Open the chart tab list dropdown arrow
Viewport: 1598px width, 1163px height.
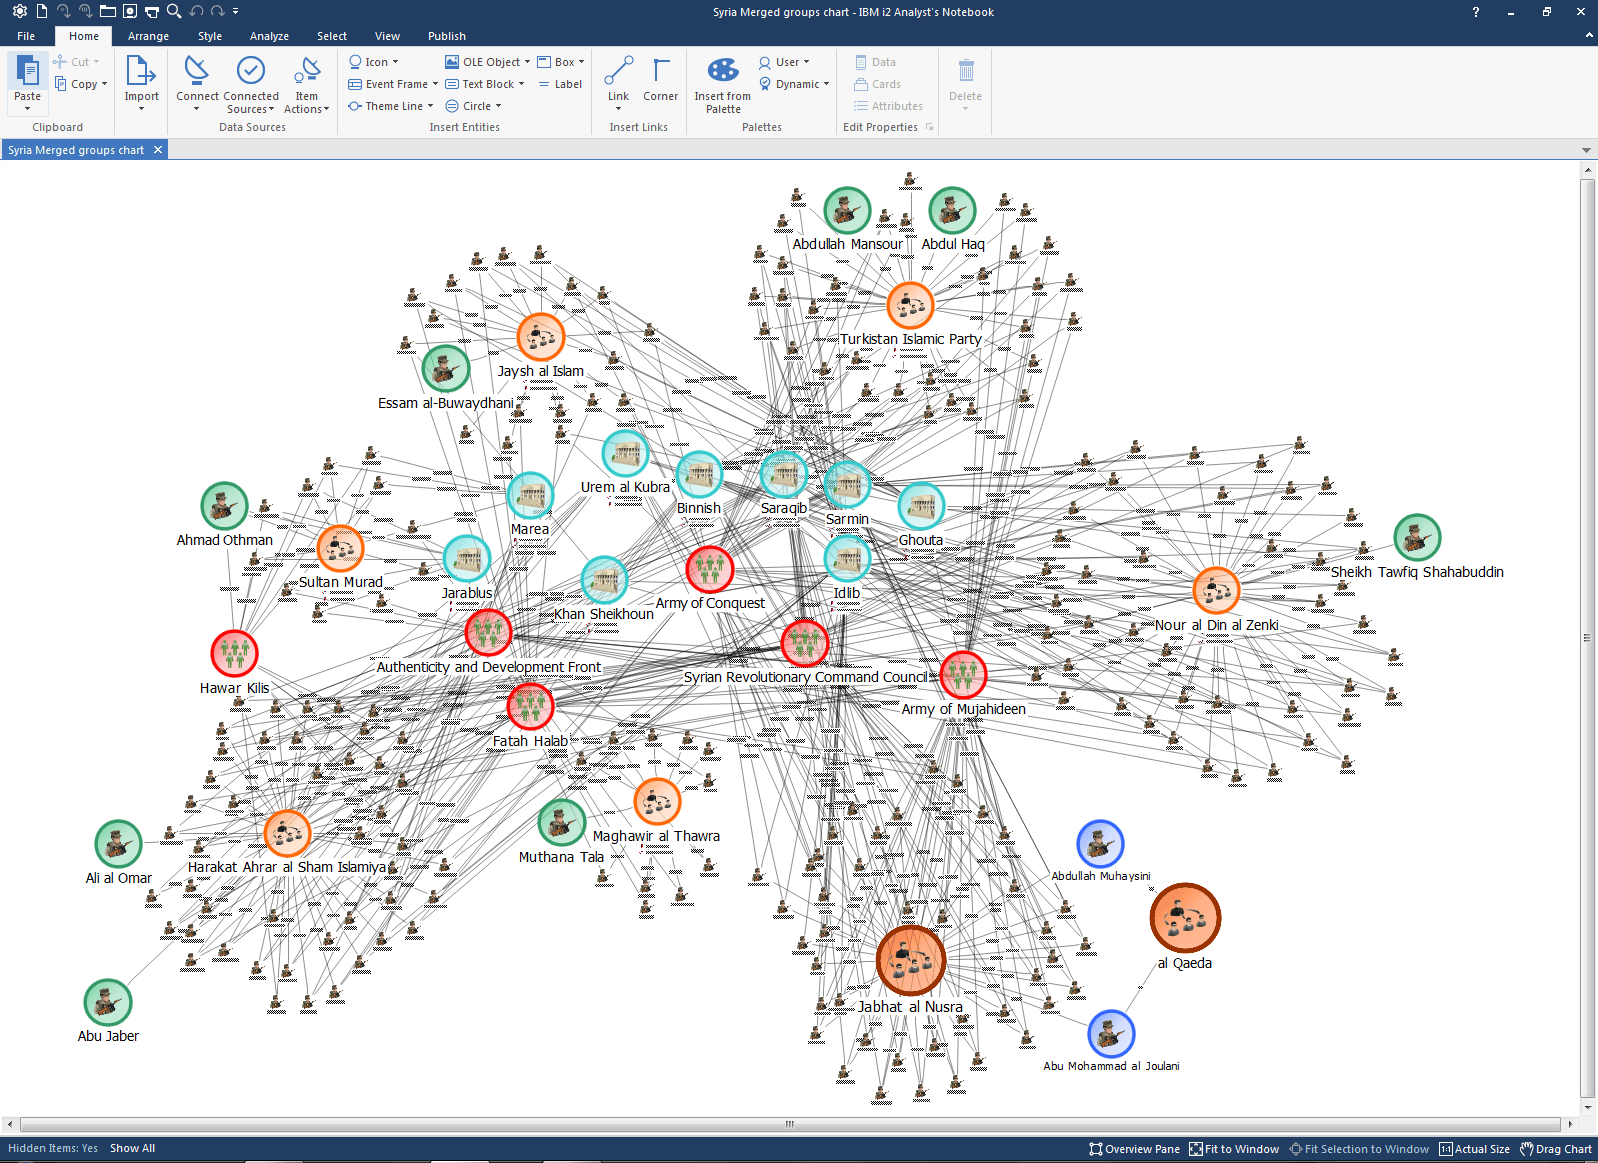1586,150
